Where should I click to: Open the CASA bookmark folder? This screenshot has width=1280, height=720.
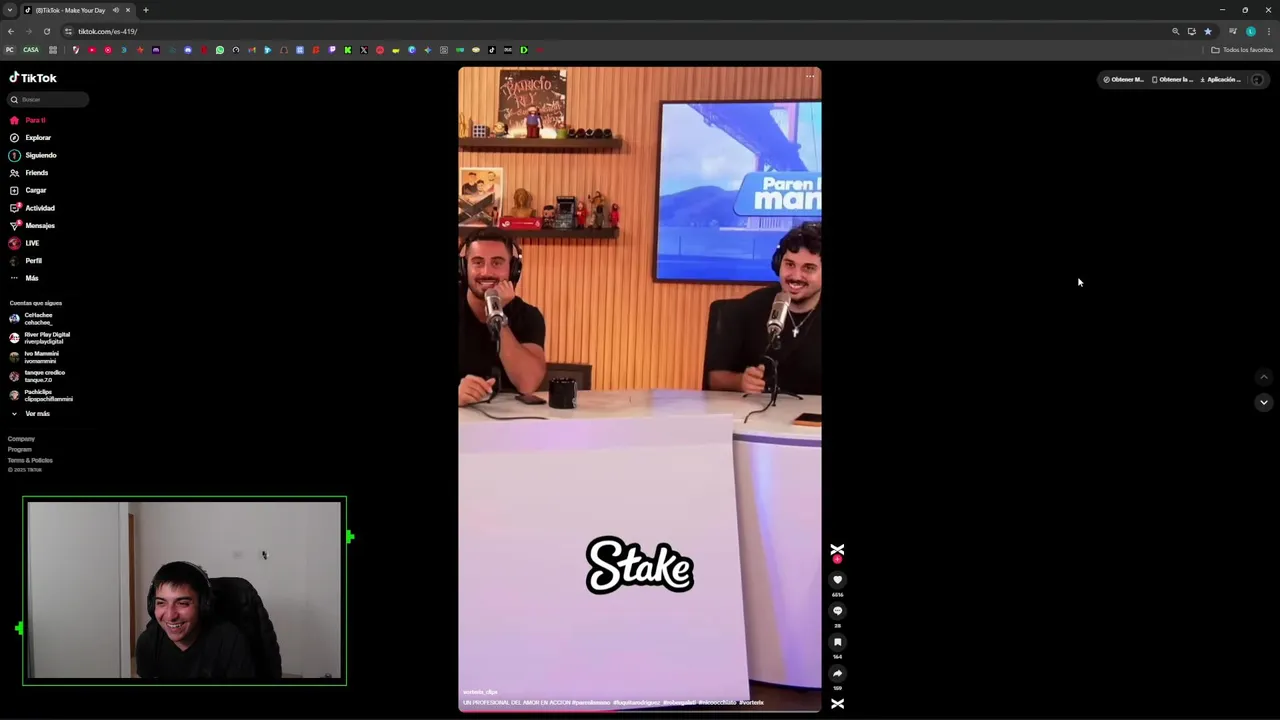(x=31, y=50)
